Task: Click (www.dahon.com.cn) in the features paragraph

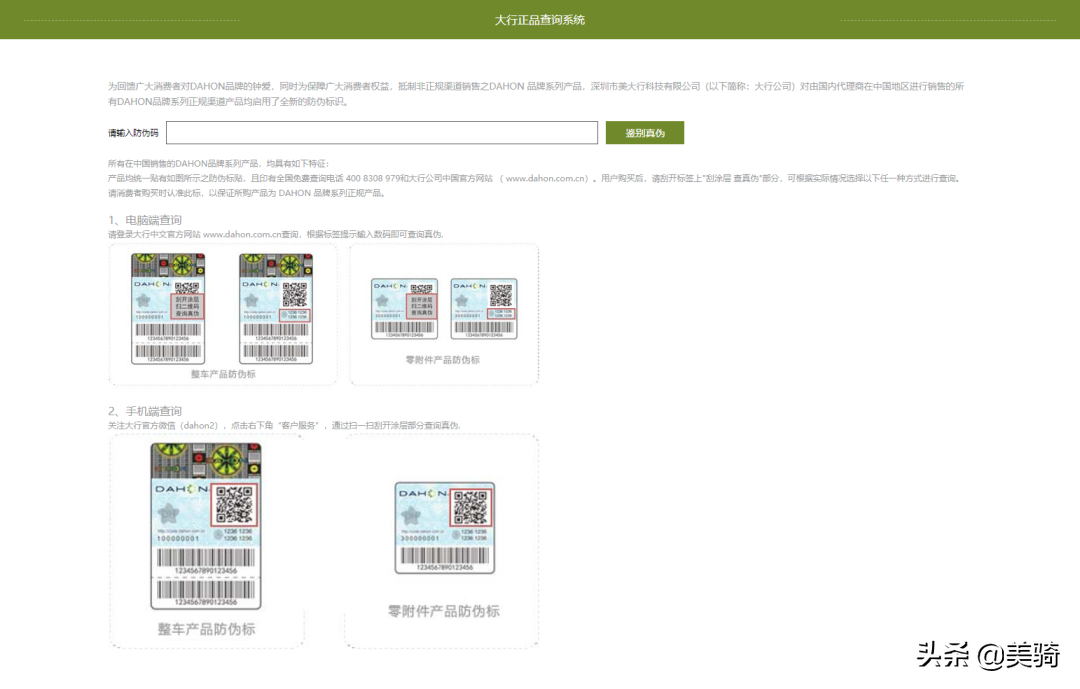Action: 546,178
